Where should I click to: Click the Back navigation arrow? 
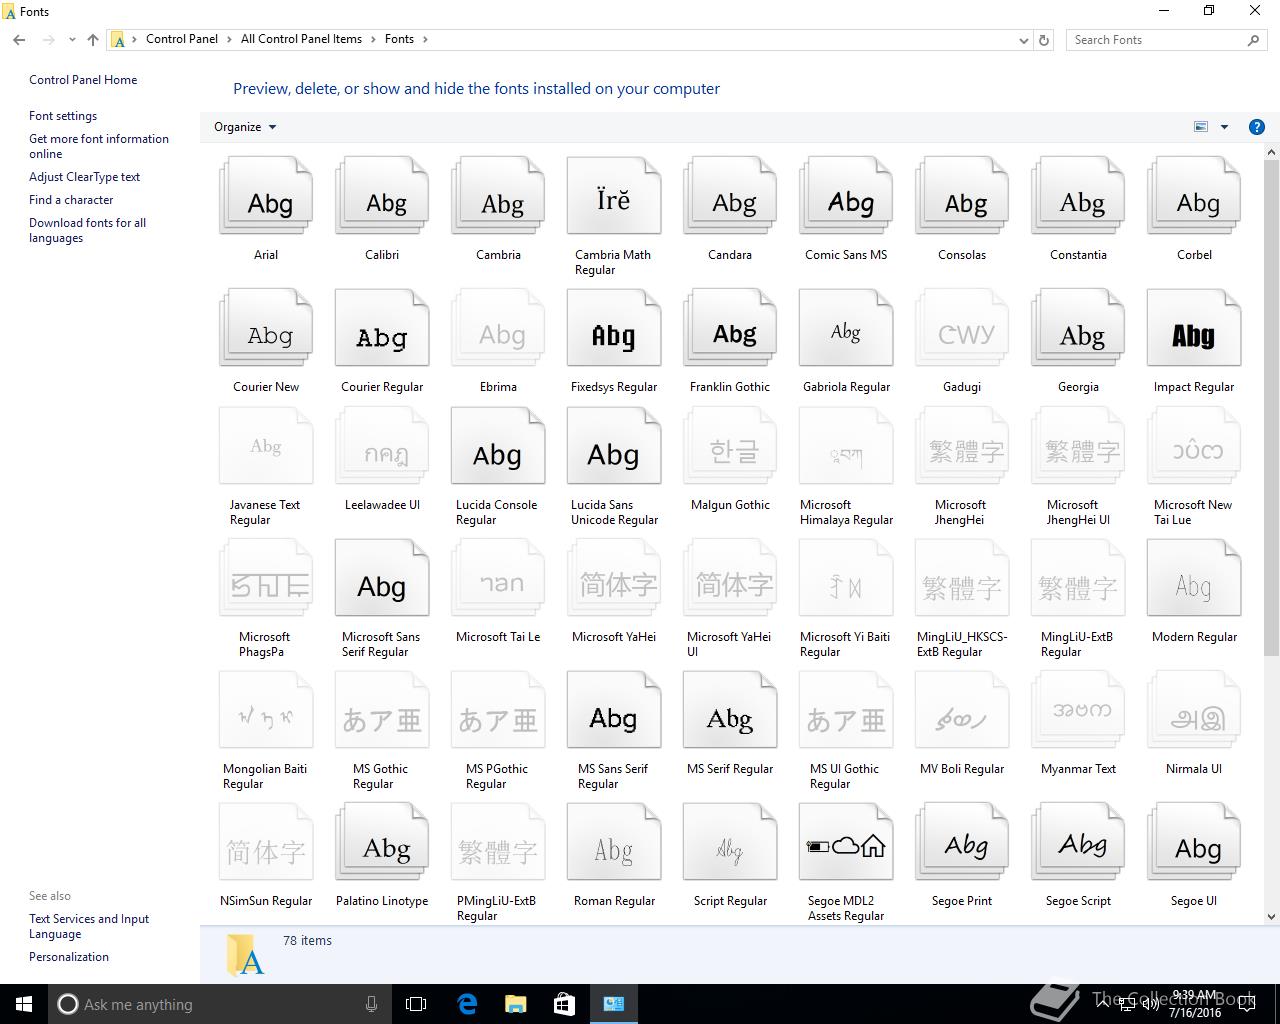tap(19, 40)
